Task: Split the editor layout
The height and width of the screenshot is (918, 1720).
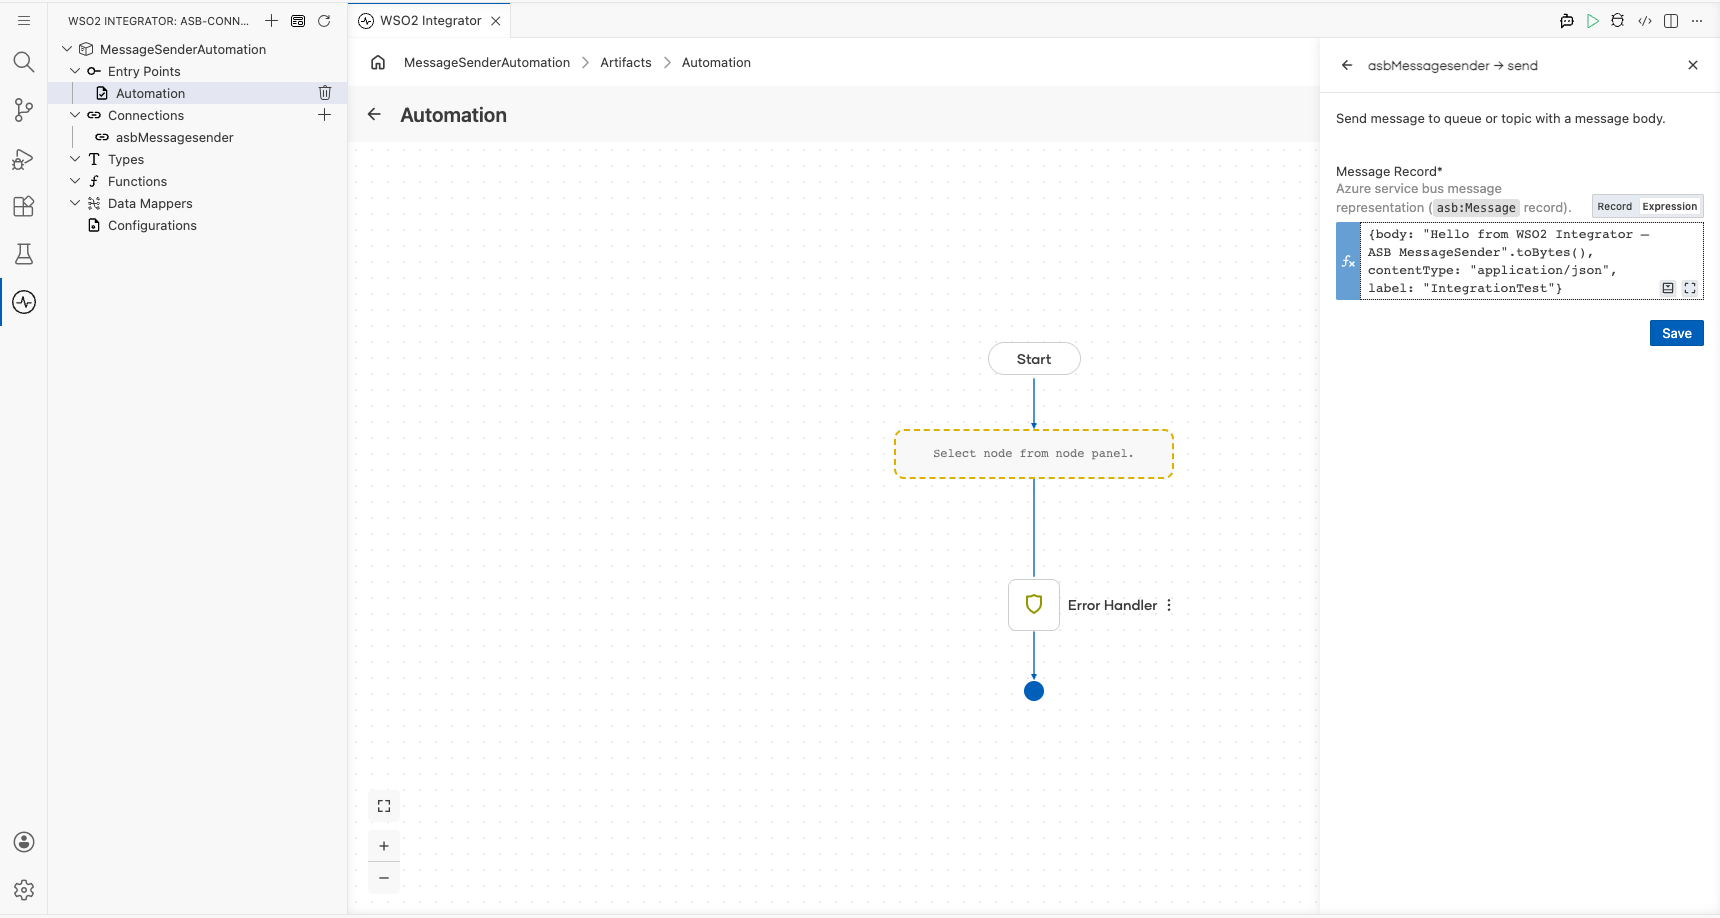Action: (1671, 20)
